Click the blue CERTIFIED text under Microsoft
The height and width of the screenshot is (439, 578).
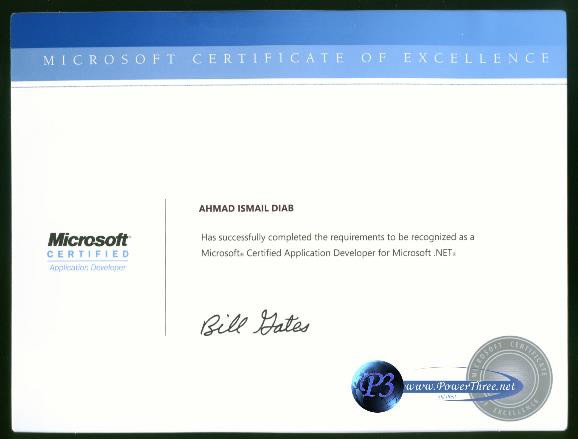click(x=88, y=254)
